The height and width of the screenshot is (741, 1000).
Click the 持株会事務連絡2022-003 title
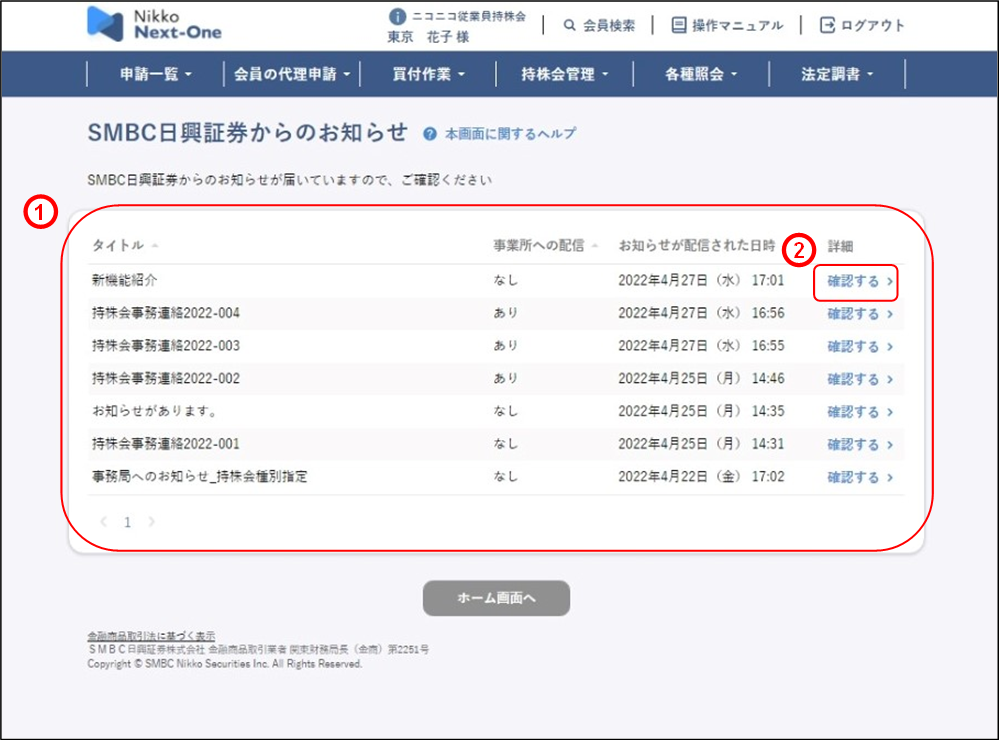pyautogui.click(x=166, y=346)
